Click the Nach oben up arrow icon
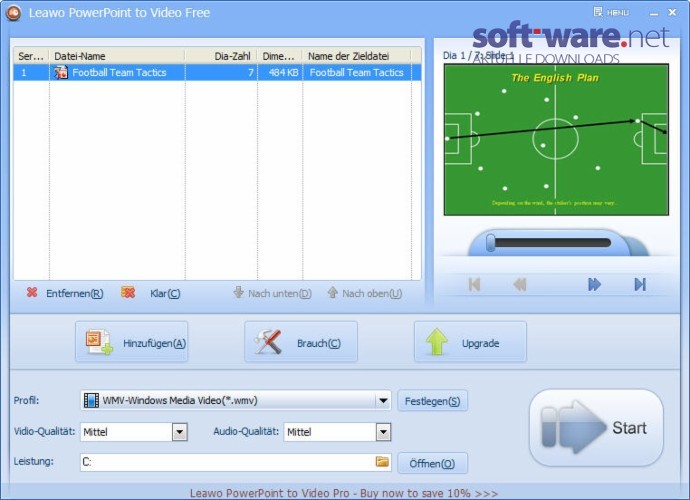The height and width of the screenshot is (500, 690). pyautogui.click(x=333, y=292)
